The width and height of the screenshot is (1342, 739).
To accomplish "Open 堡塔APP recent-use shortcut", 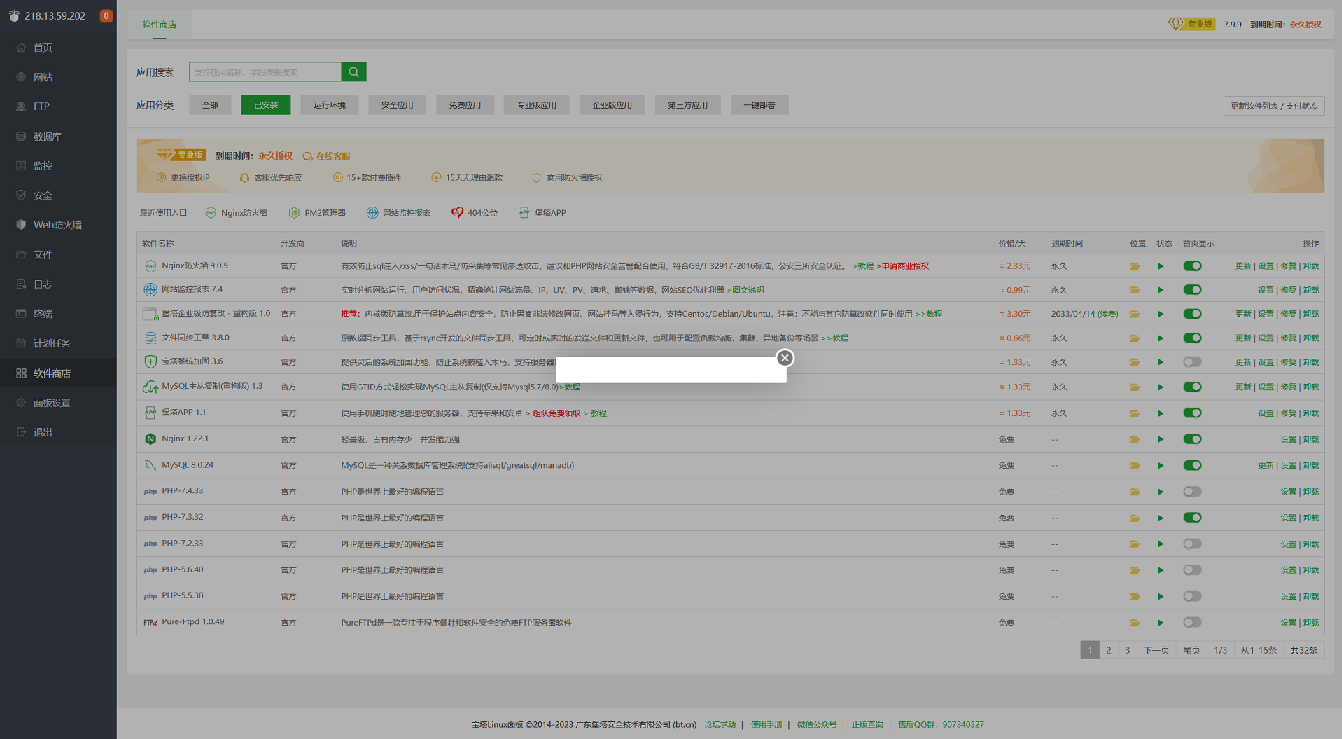I will click(x=542, y=212).
